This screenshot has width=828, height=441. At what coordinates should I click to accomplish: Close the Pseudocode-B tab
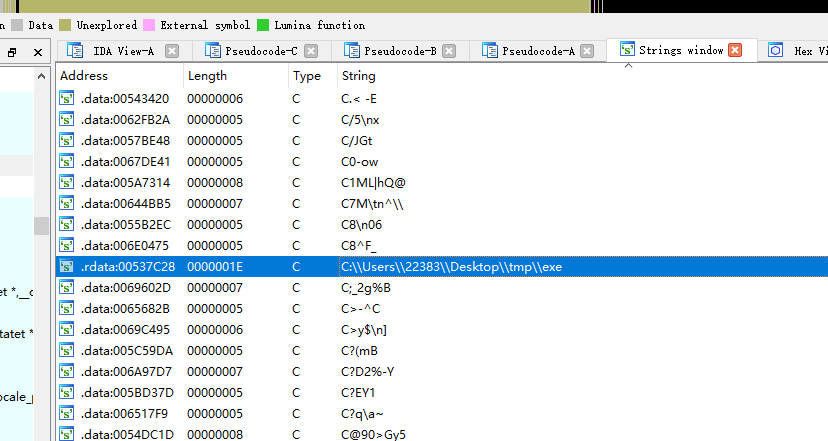449,51
